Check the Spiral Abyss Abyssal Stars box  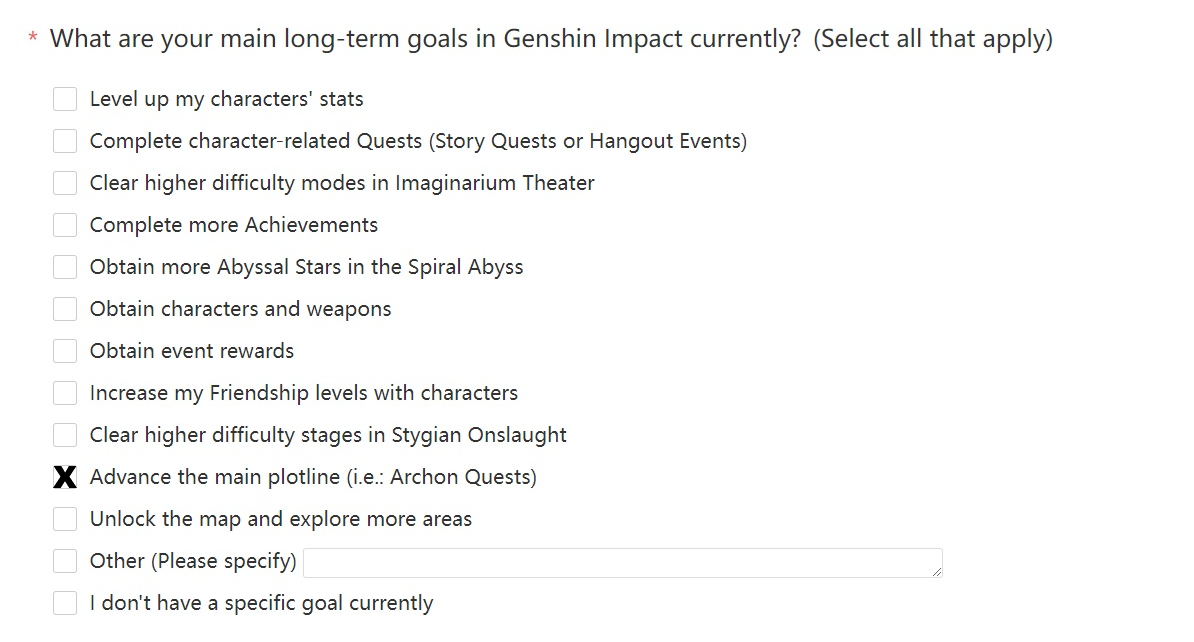tap(65, 267)
